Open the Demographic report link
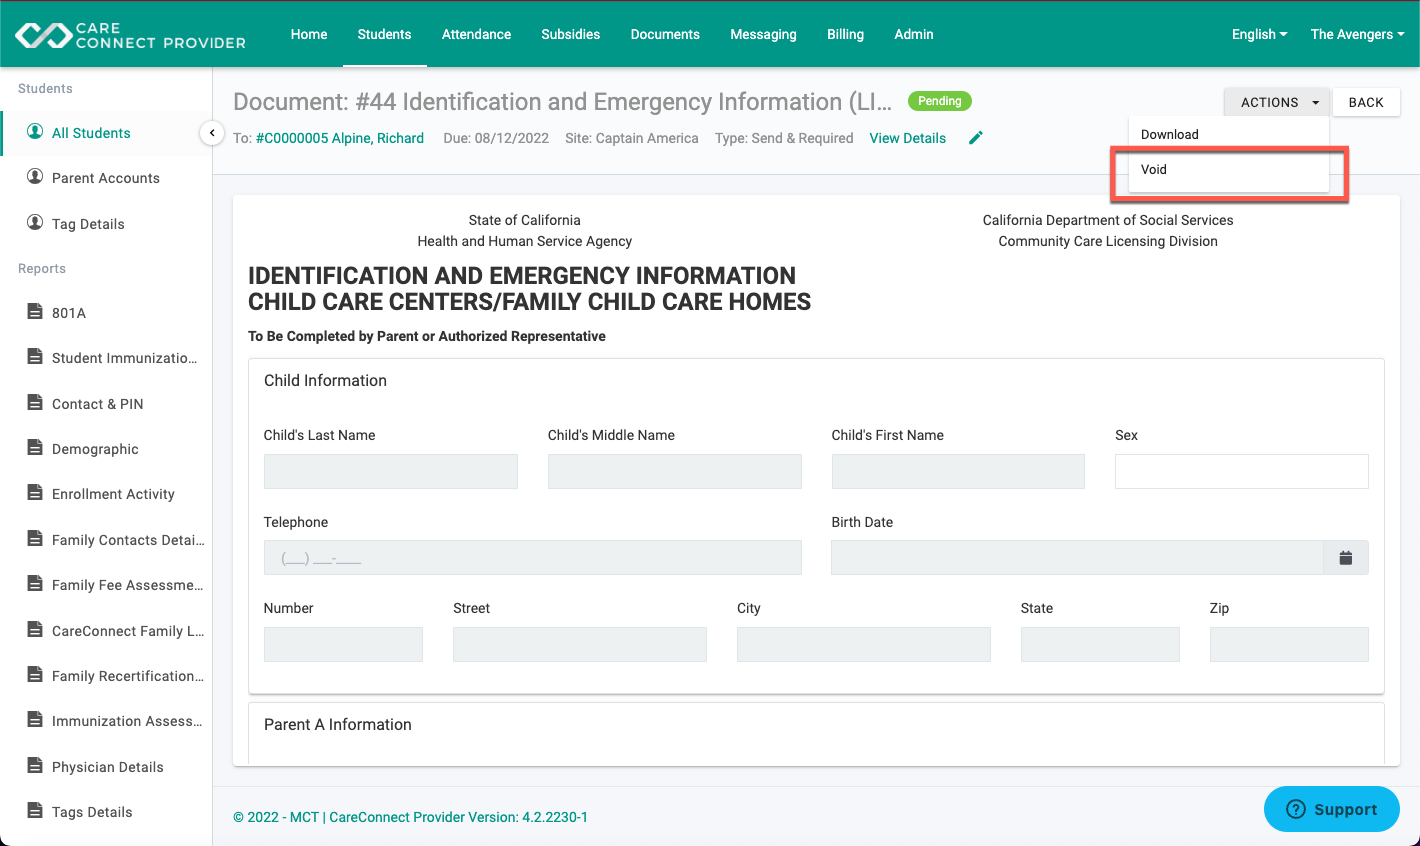1420x846 pixels. pos(95,449)
